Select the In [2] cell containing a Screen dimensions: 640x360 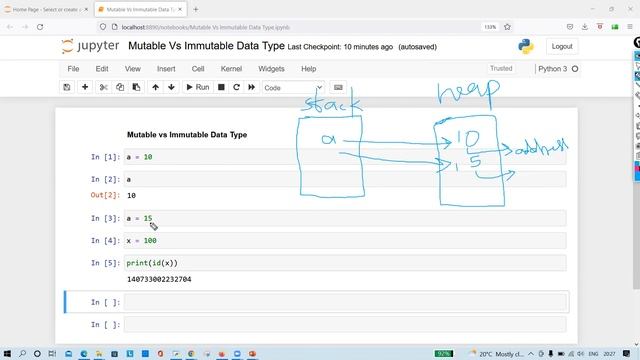(x=345, y=180)
